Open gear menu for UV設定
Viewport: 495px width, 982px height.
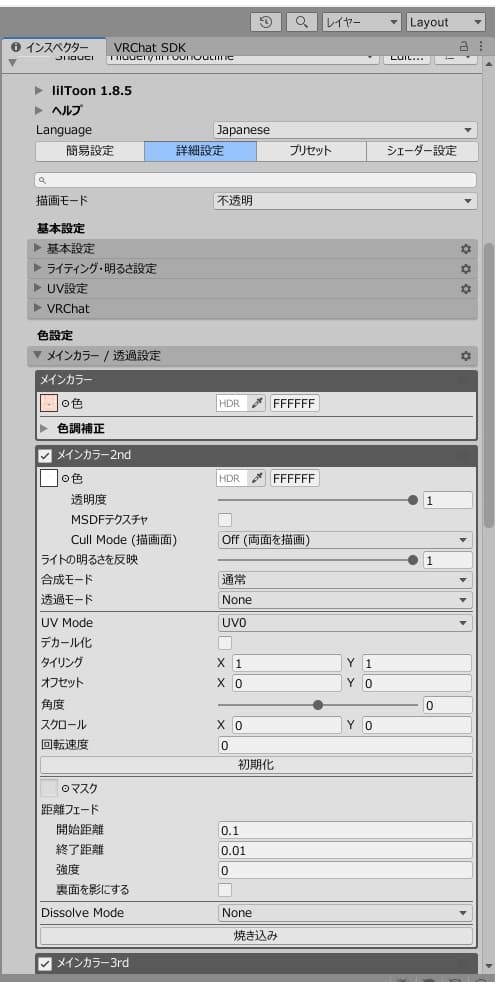[466, 289]
